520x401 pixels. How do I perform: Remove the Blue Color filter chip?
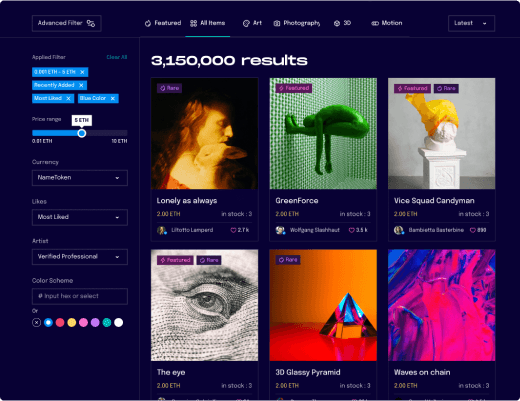click(x=113, y=98)
